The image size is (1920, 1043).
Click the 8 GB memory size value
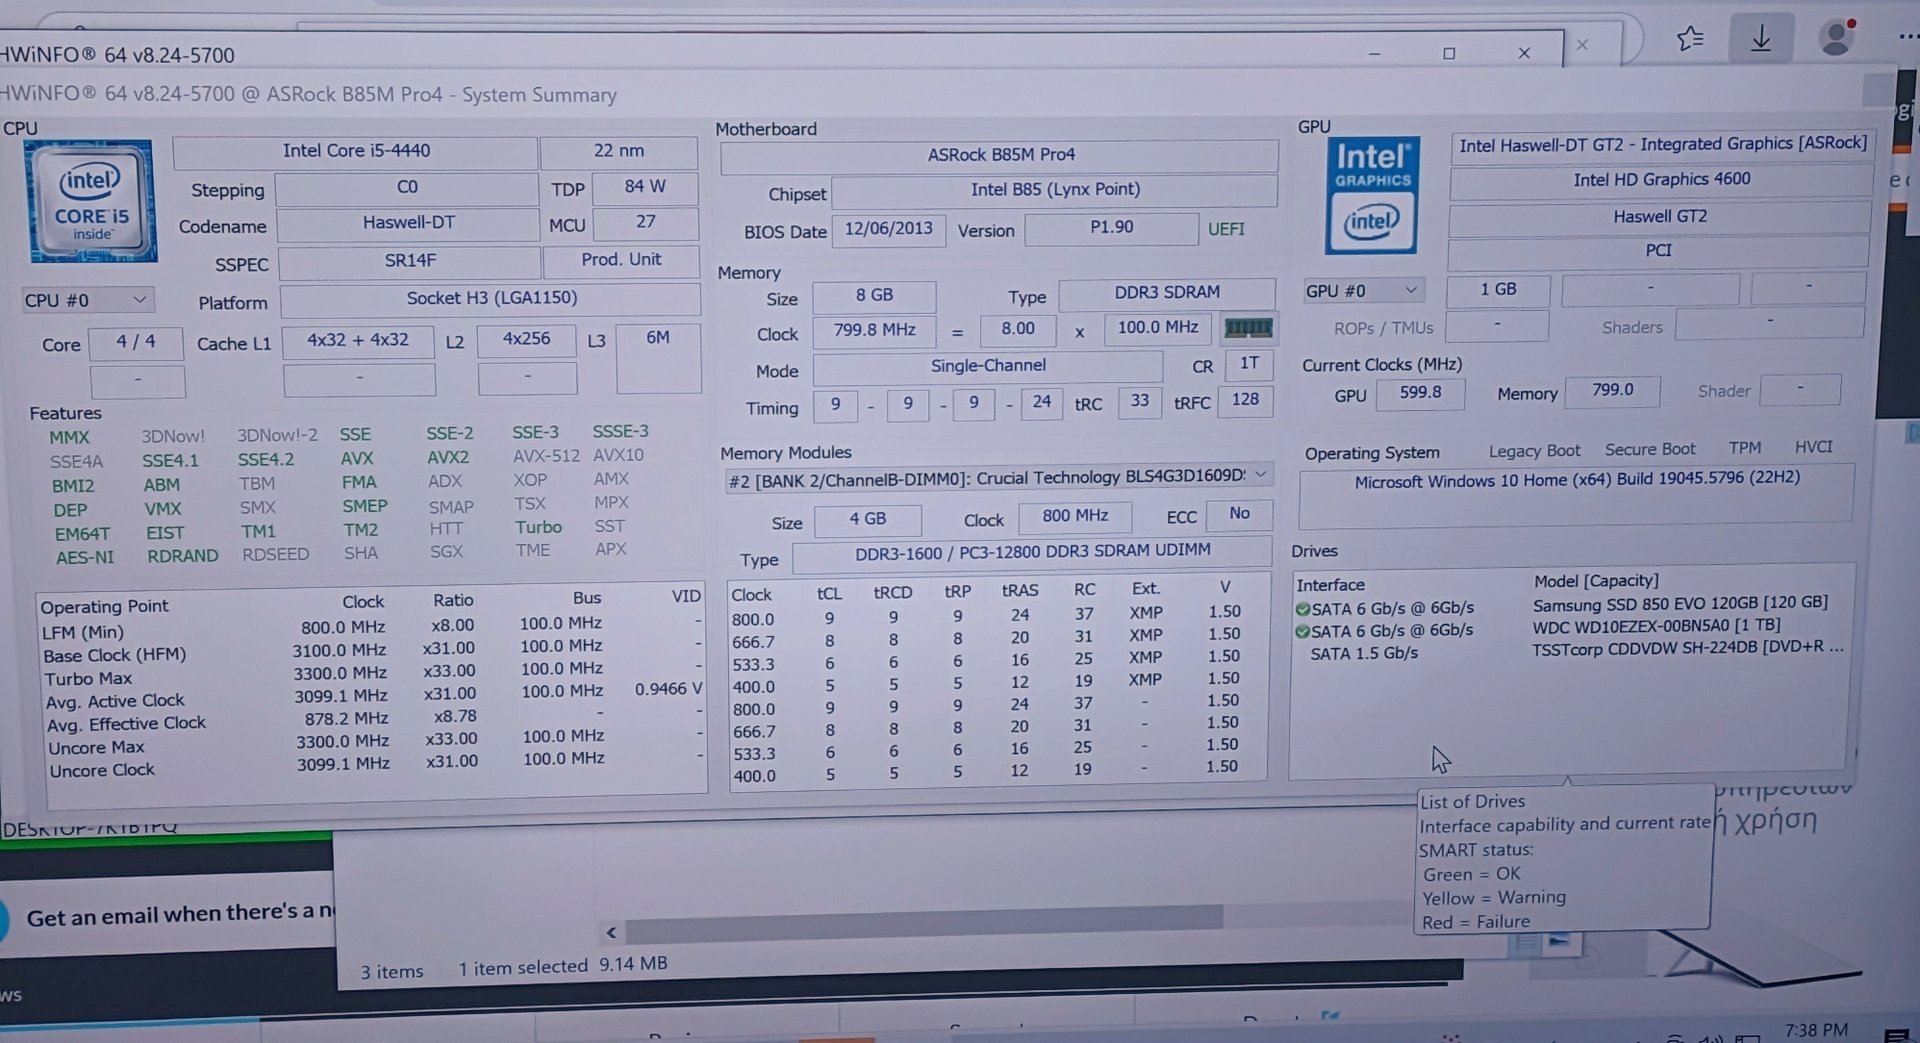point(874,296)
